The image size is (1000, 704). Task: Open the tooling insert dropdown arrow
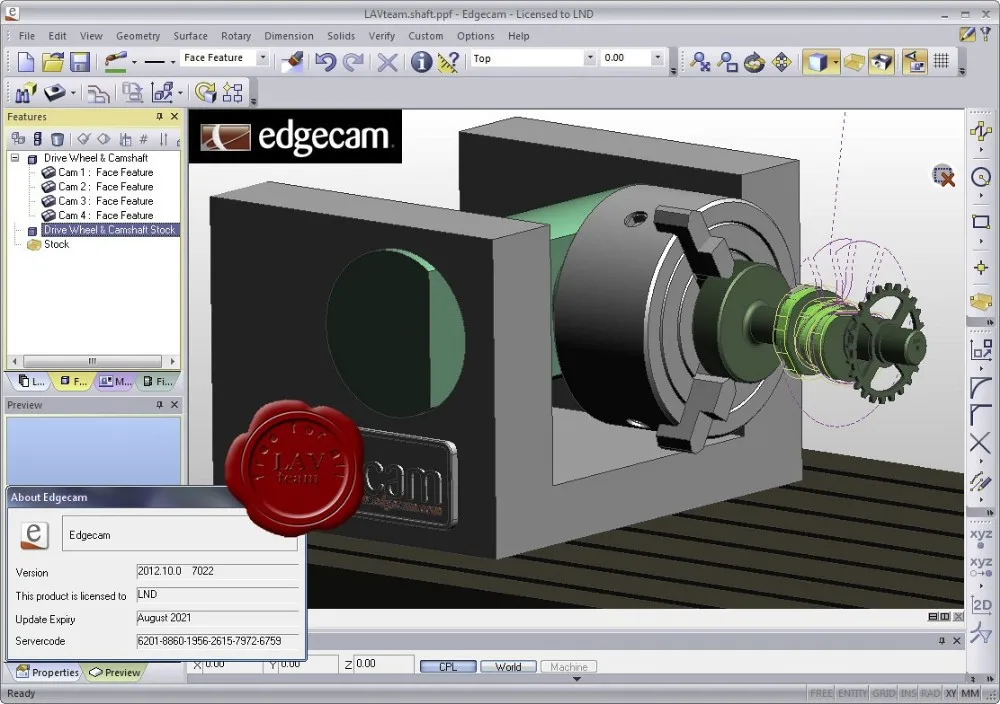click(73, 94)
